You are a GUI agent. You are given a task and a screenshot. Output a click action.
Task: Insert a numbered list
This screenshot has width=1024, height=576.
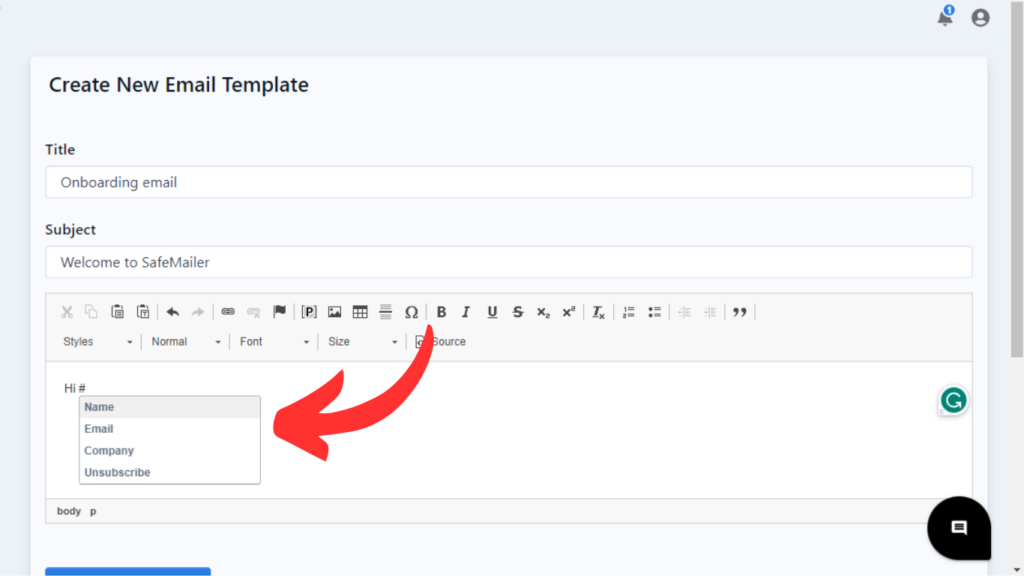pos(629,312)
